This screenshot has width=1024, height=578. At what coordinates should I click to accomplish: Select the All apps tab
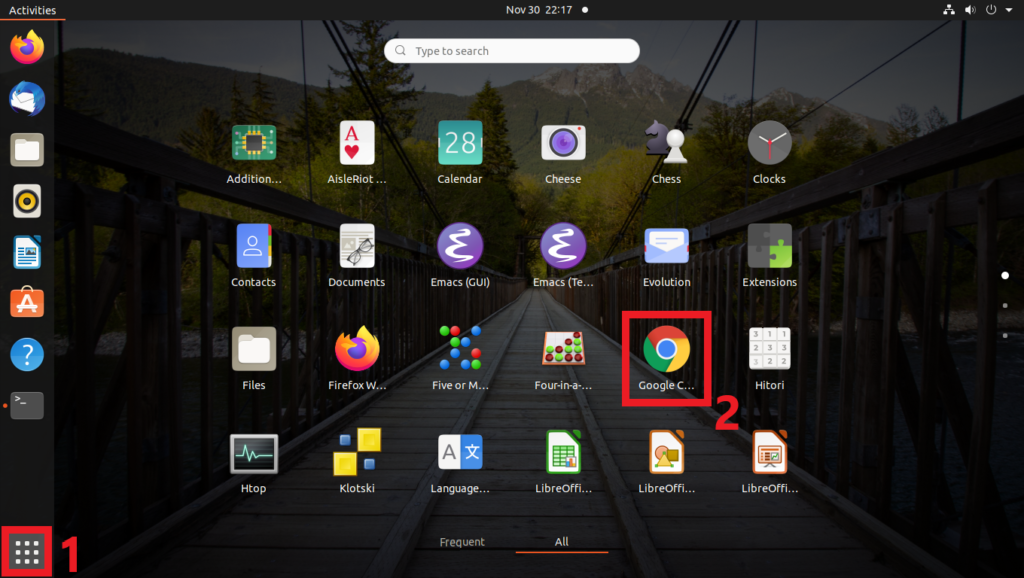click(562, 542)
